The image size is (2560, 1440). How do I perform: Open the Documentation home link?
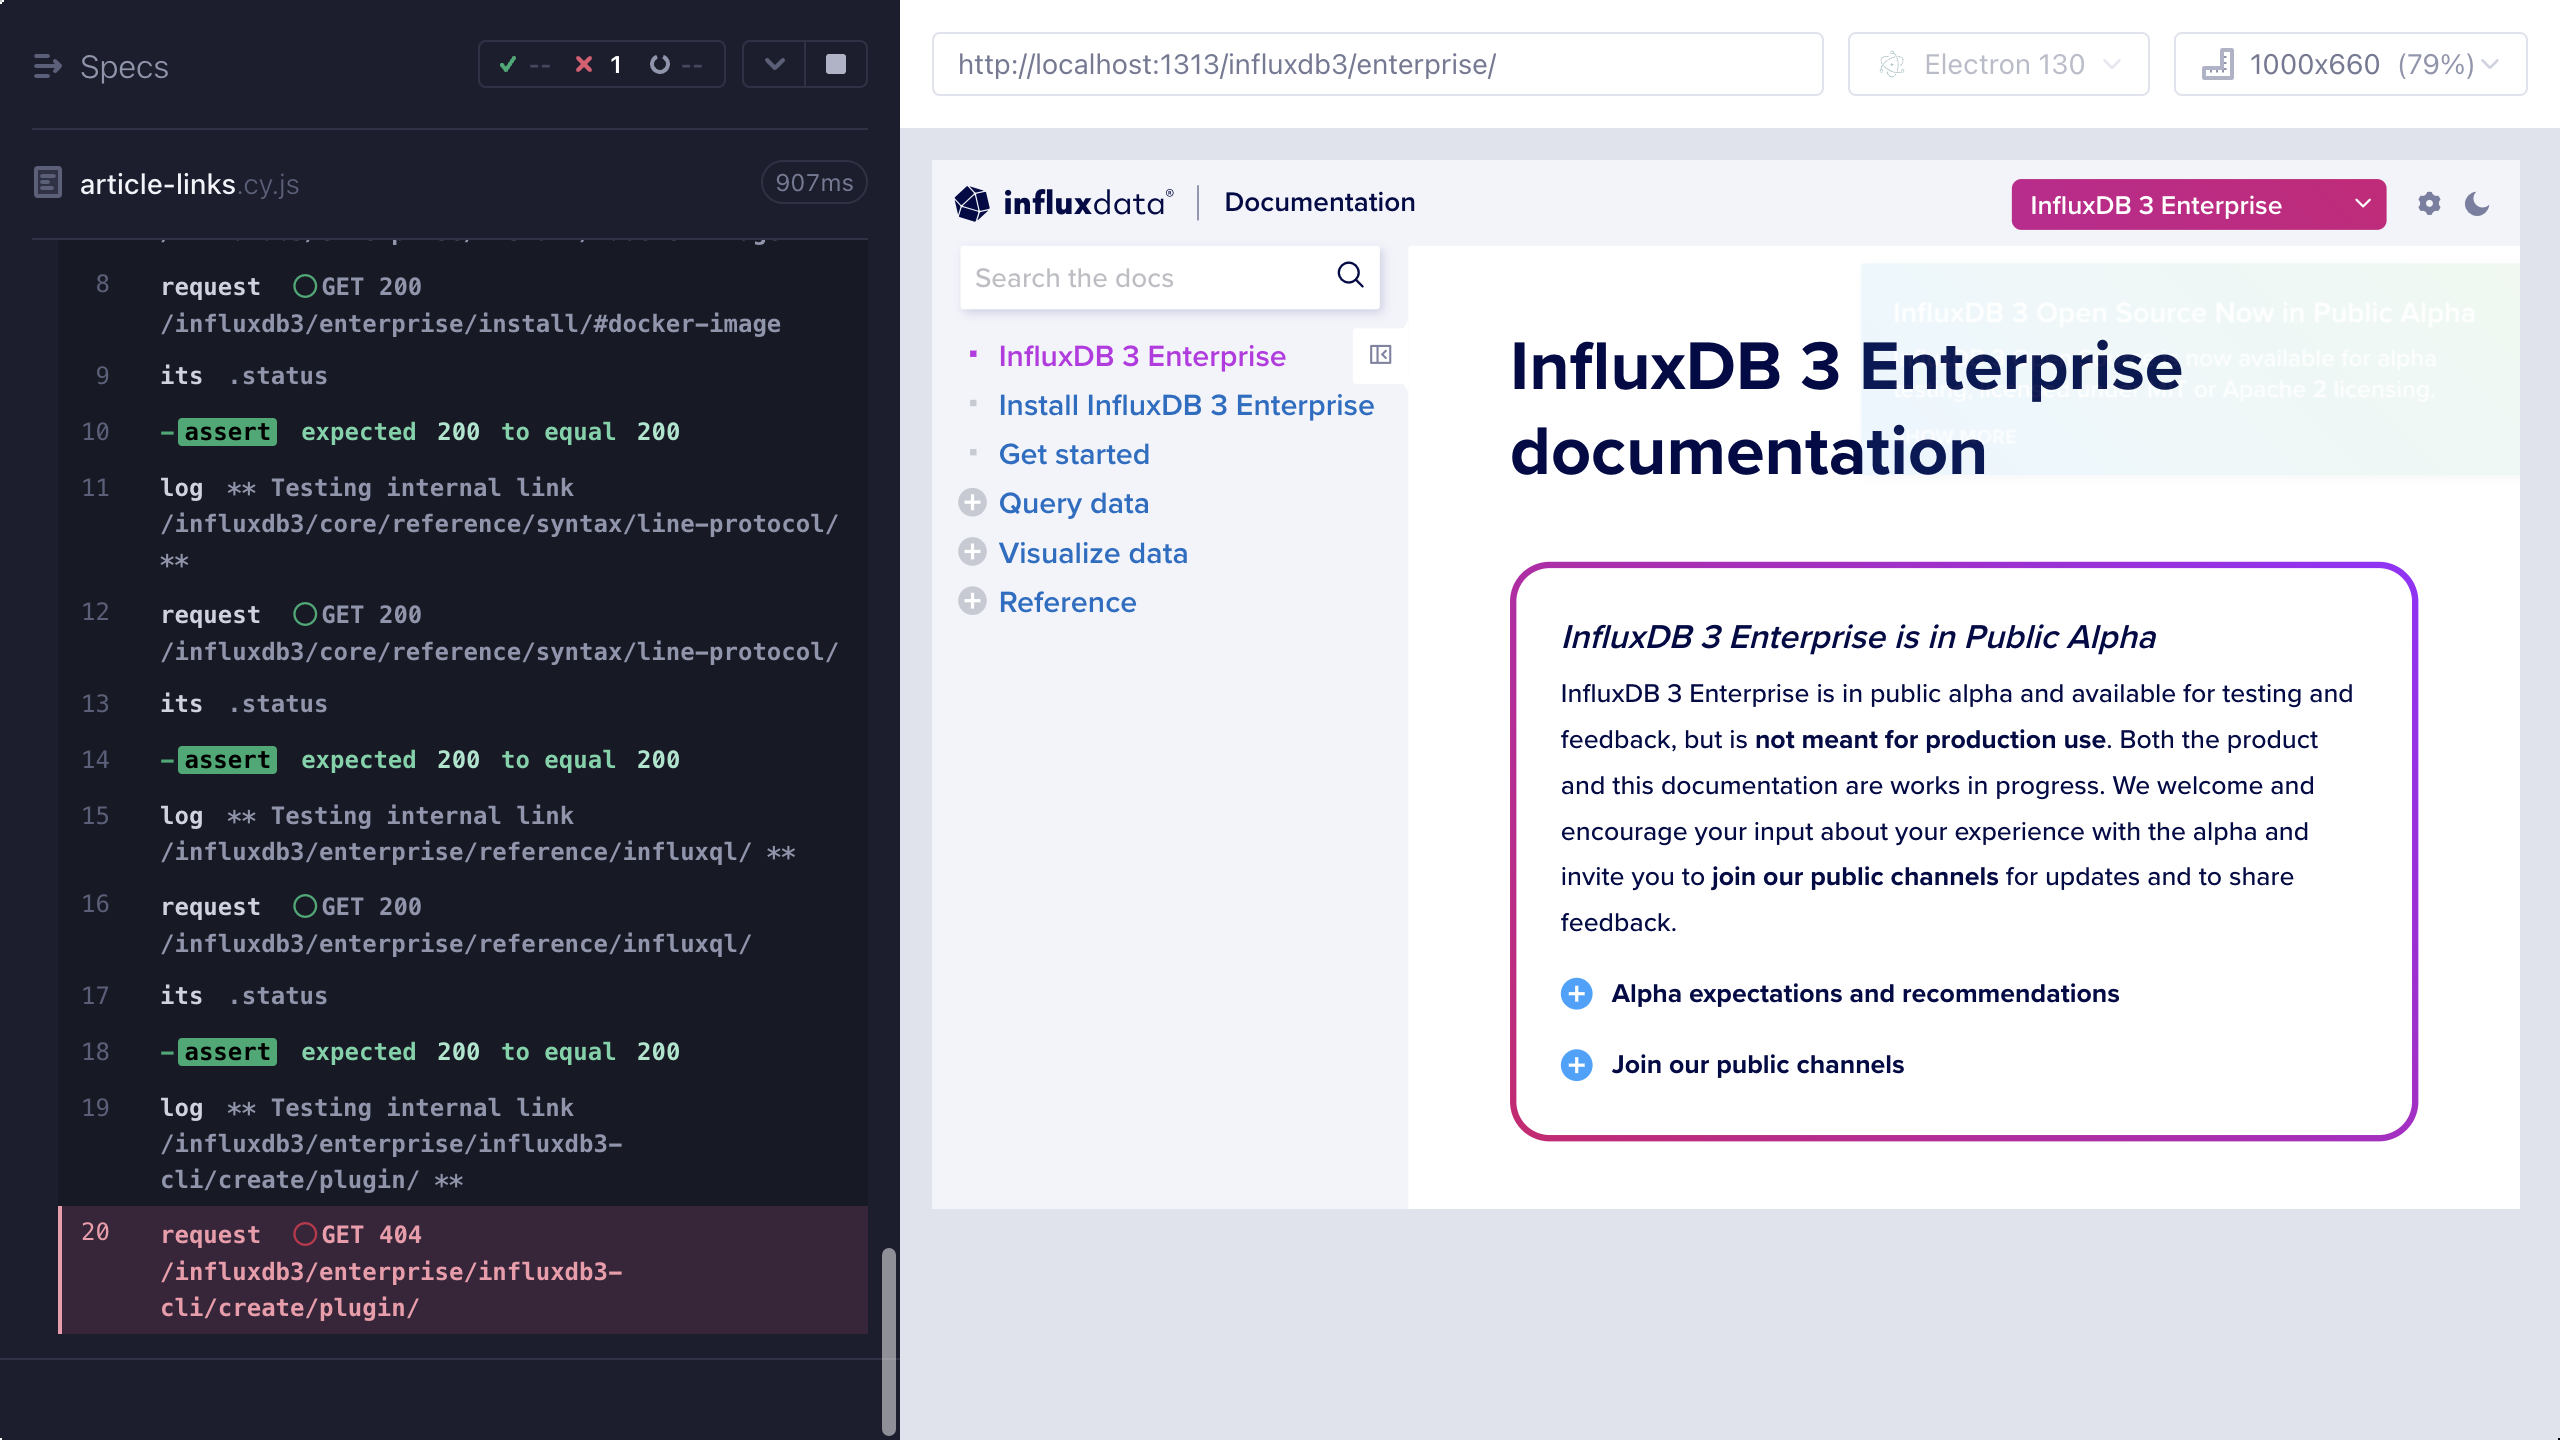(x=1319, y=202)
